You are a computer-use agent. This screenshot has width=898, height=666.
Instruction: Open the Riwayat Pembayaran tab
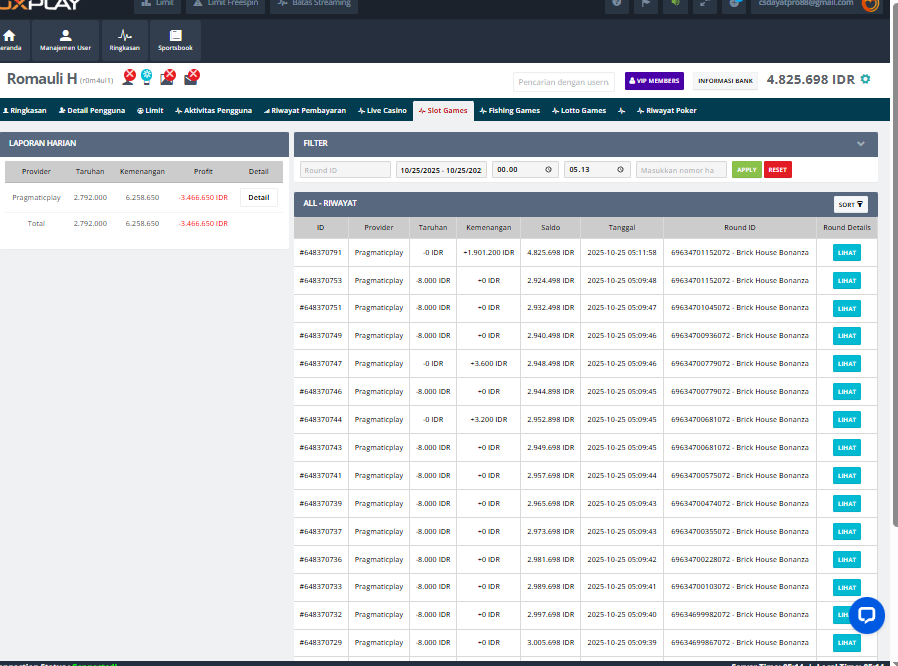pos(305,111)
